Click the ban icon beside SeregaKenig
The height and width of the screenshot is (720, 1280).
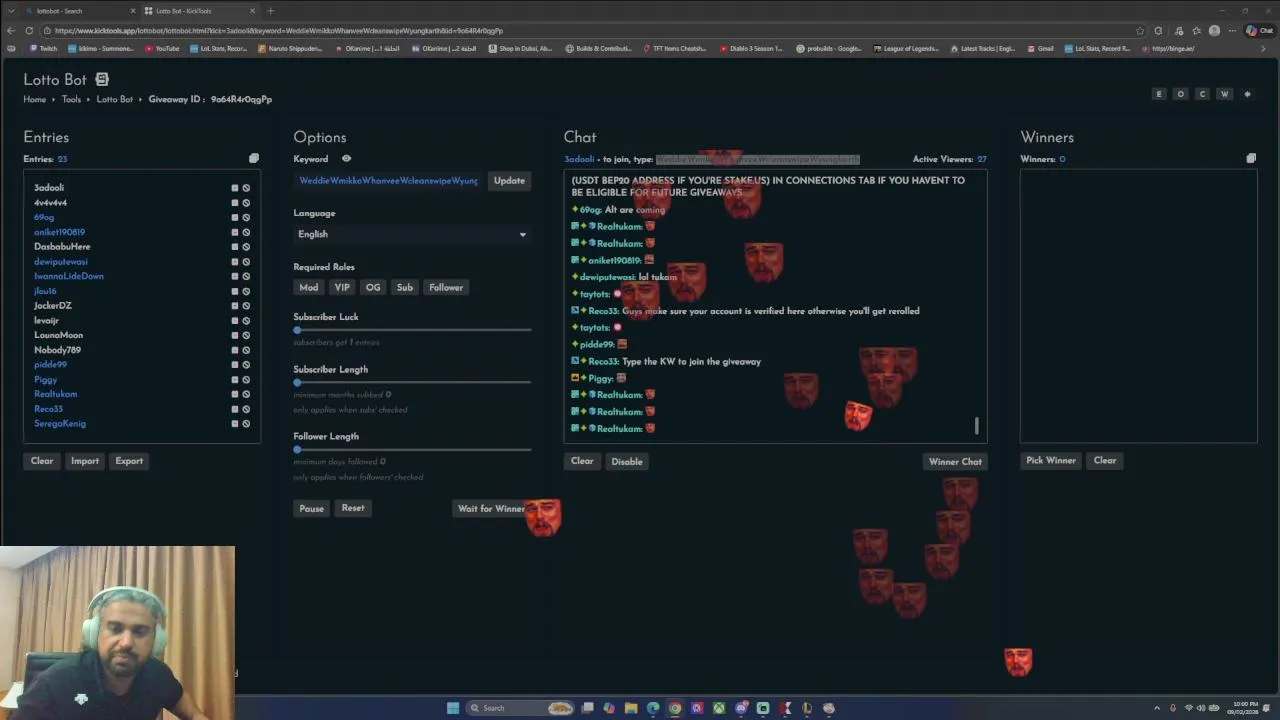(246, 424)
